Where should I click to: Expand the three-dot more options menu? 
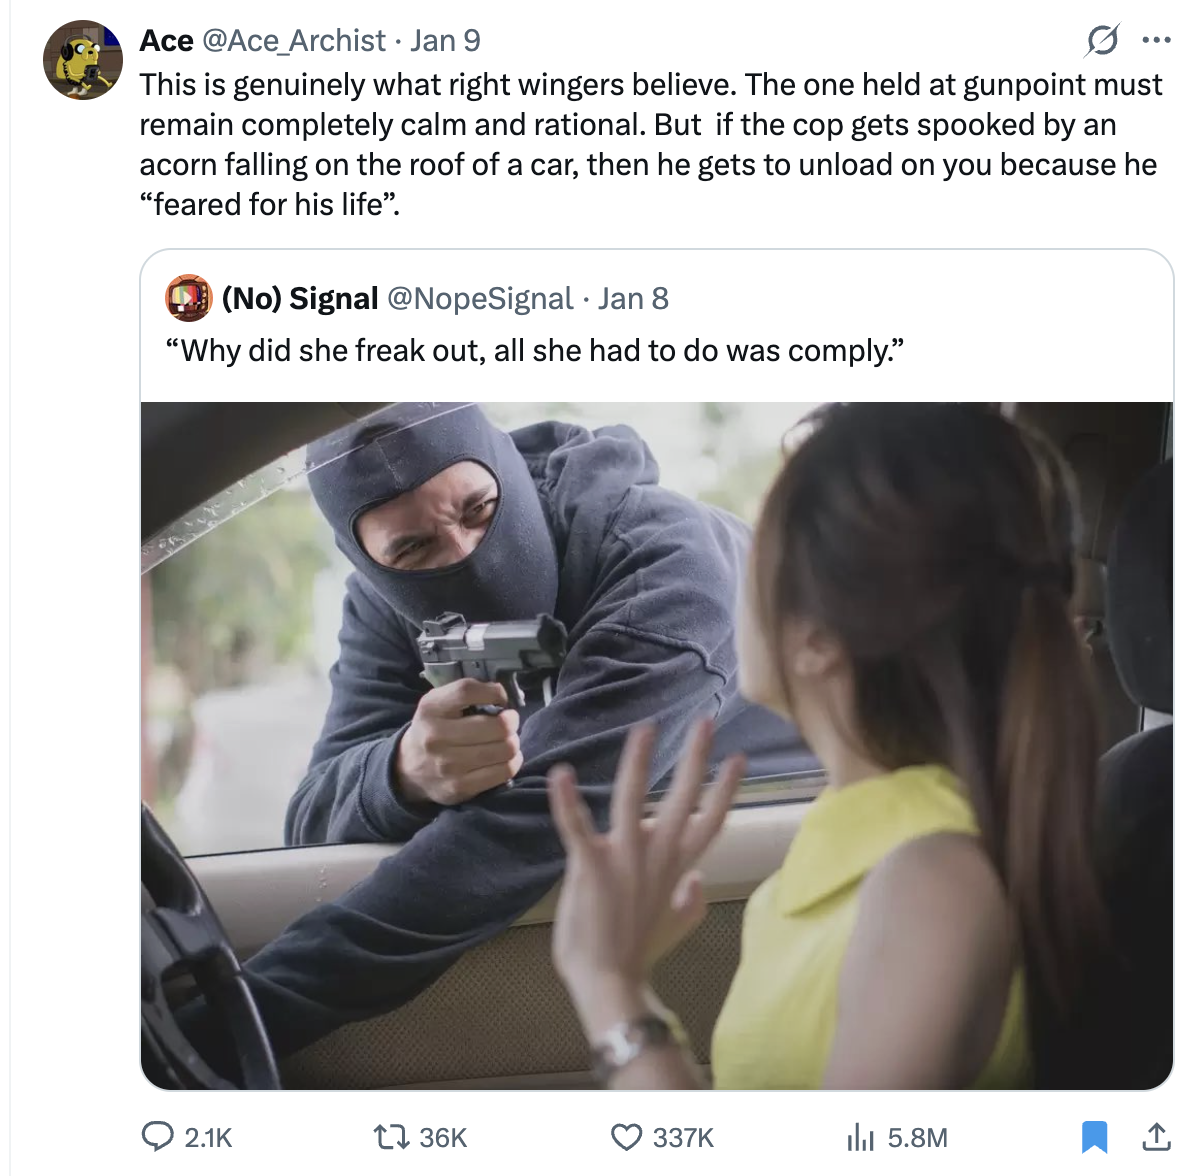coord(1156,41)
